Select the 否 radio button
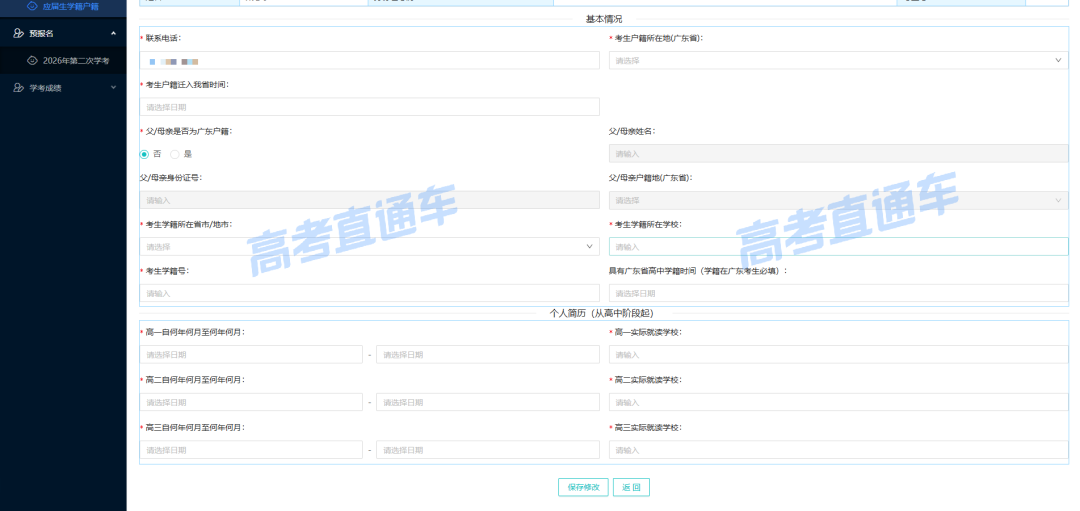This screenshot has width=1080, height=511. 144,154
